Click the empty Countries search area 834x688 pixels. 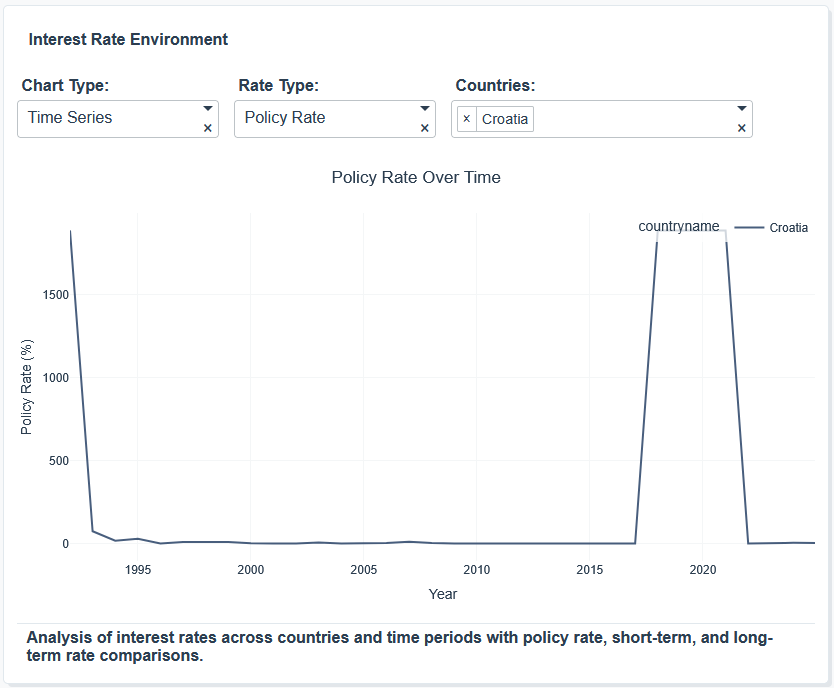pyautogui.click(x=630, y=119)
